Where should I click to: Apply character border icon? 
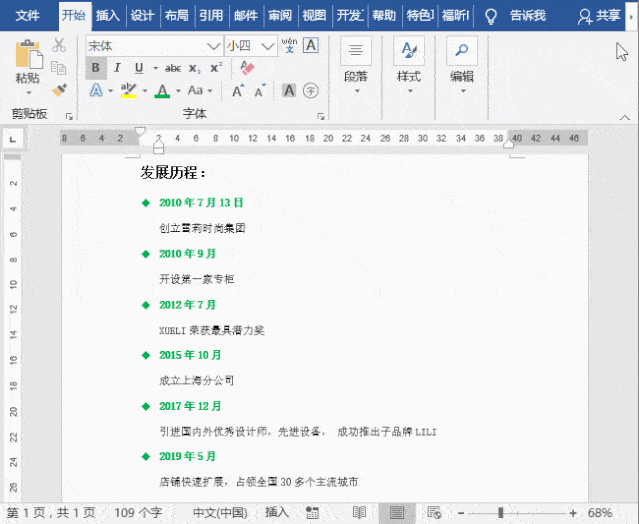tap(311, 45)
